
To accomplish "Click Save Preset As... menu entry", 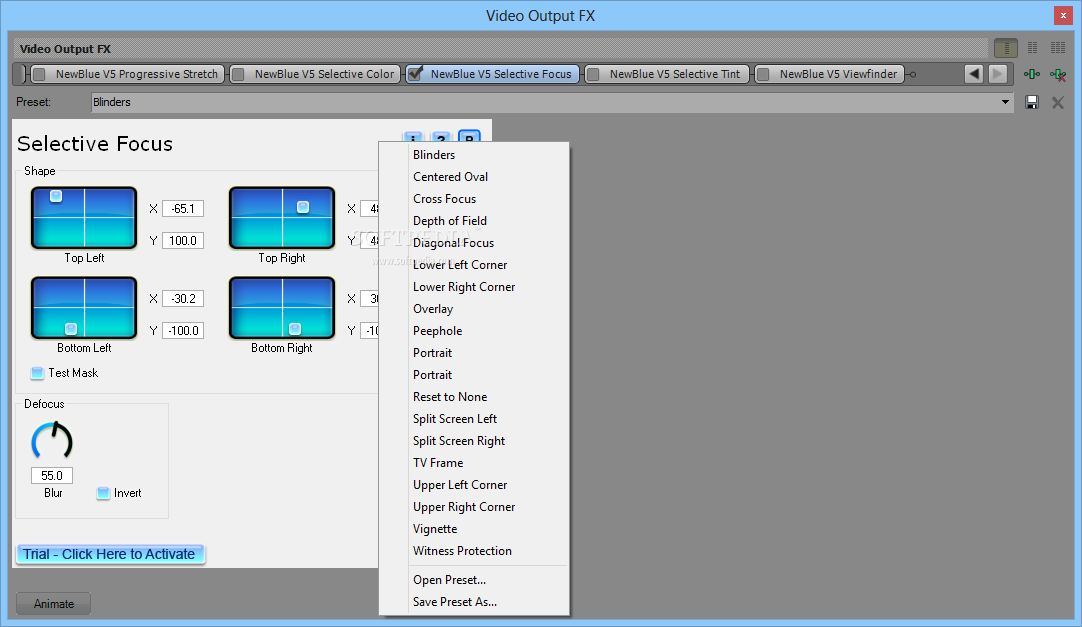I will pyautogui.click(x=474, y=603).
